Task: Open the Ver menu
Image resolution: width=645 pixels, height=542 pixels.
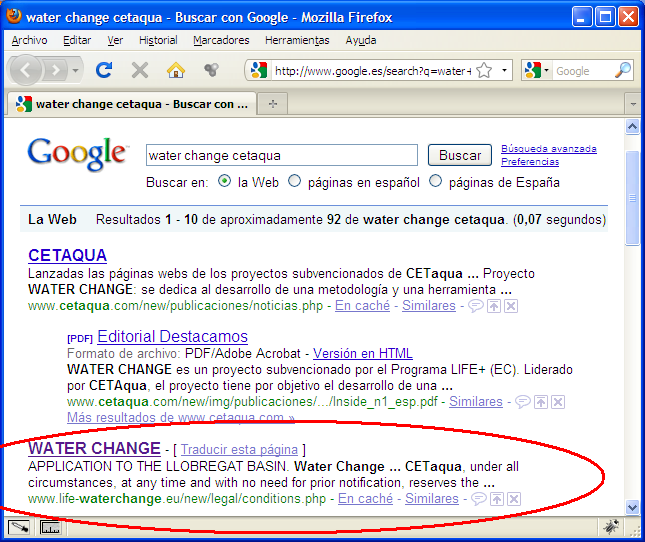Action: 115,40
